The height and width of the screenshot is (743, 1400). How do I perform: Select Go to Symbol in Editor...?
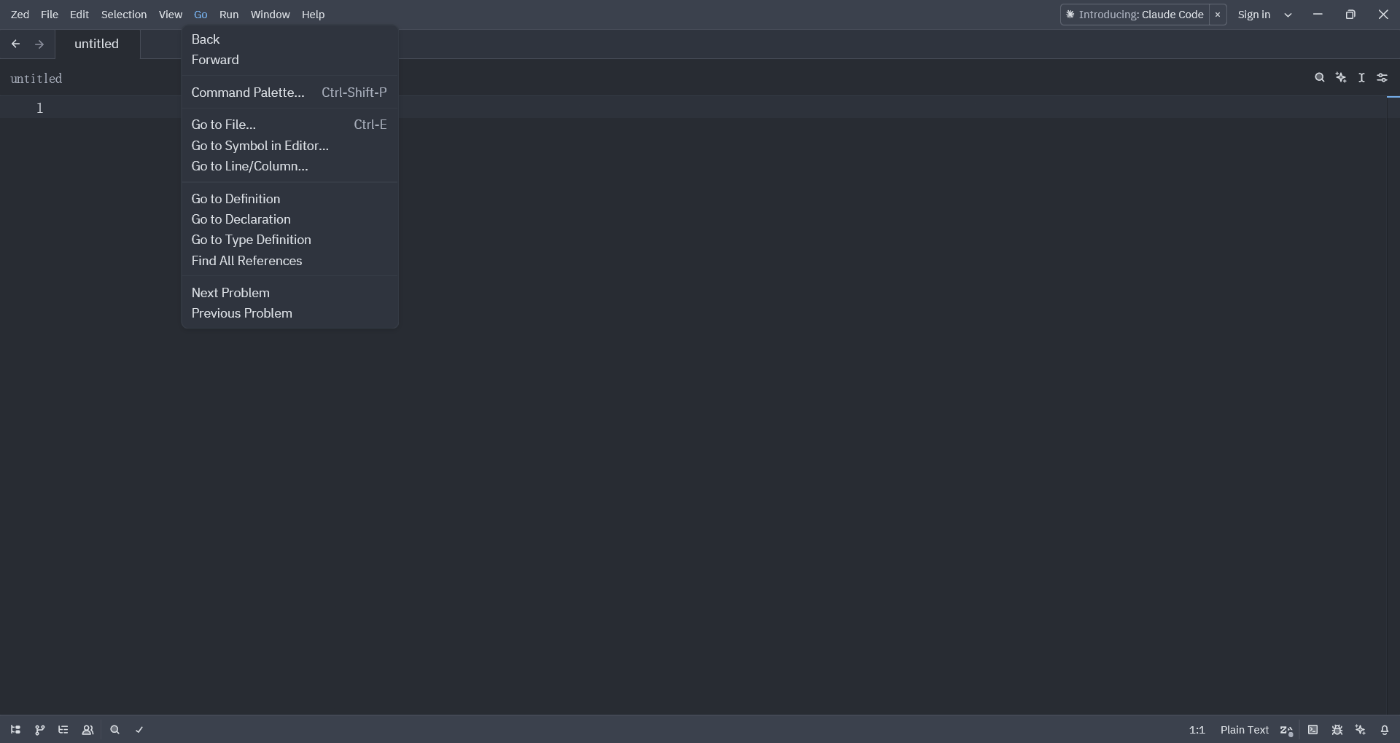click(289, 145)
